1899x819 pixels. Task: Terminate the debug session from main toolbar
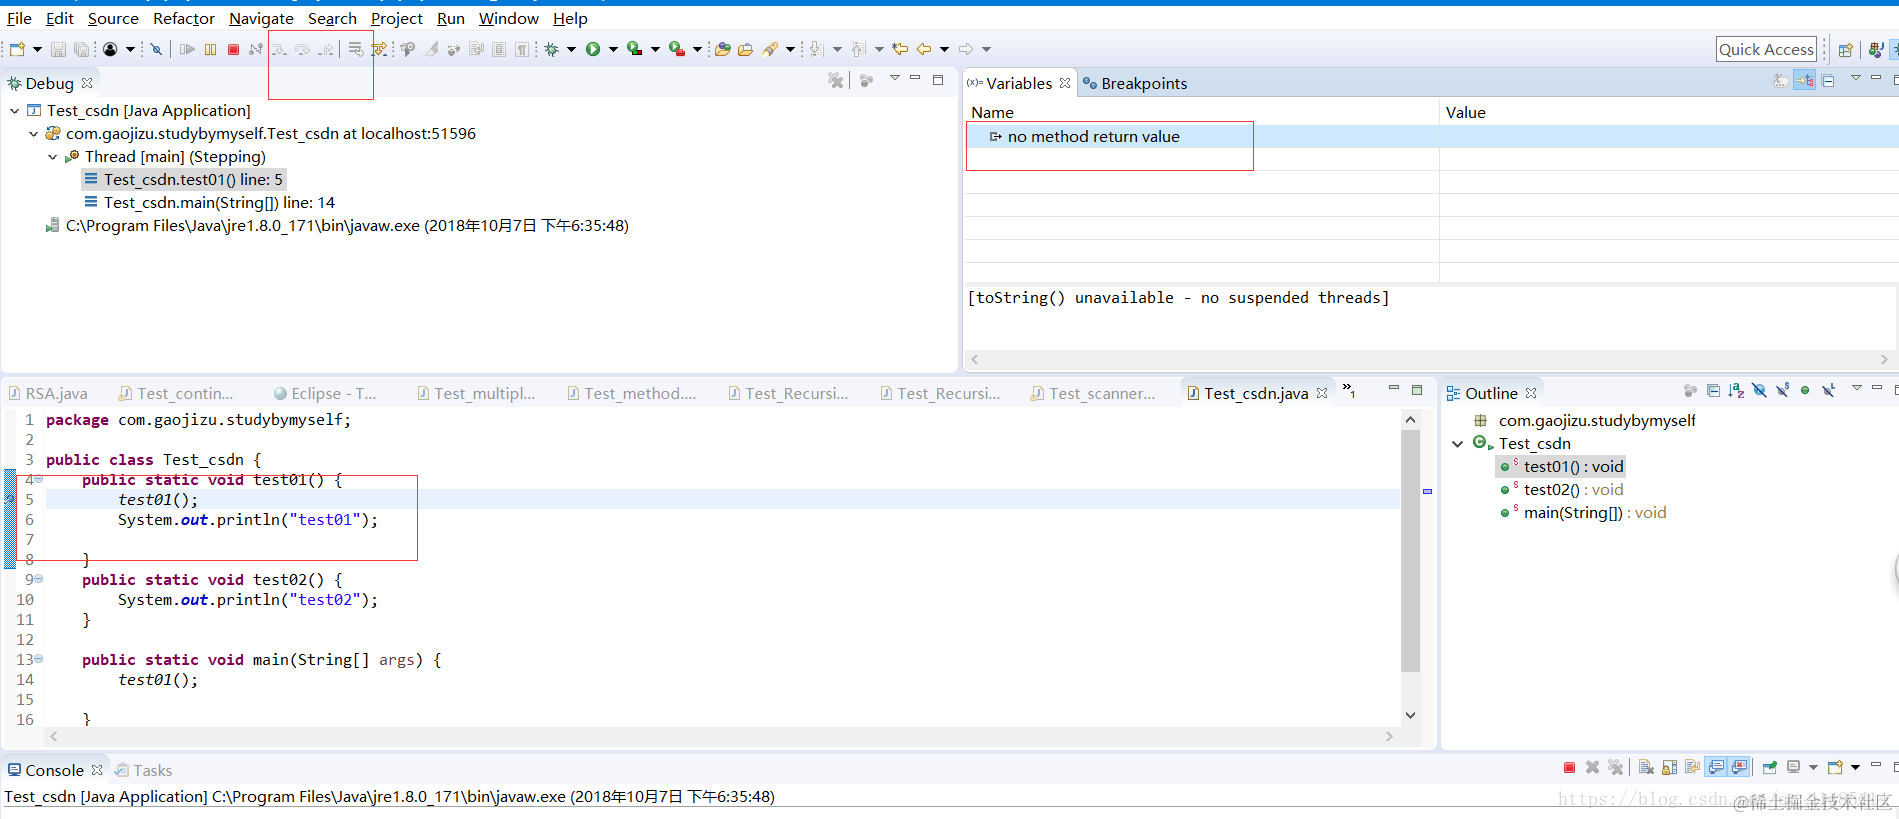233,49
